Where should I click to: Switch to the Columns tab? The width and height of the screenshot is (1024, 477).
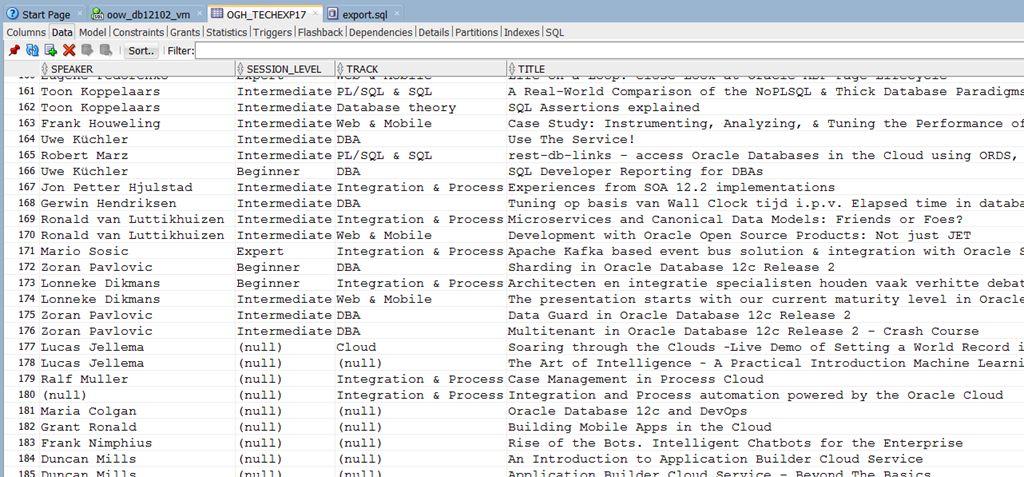(x=26, y=32)
